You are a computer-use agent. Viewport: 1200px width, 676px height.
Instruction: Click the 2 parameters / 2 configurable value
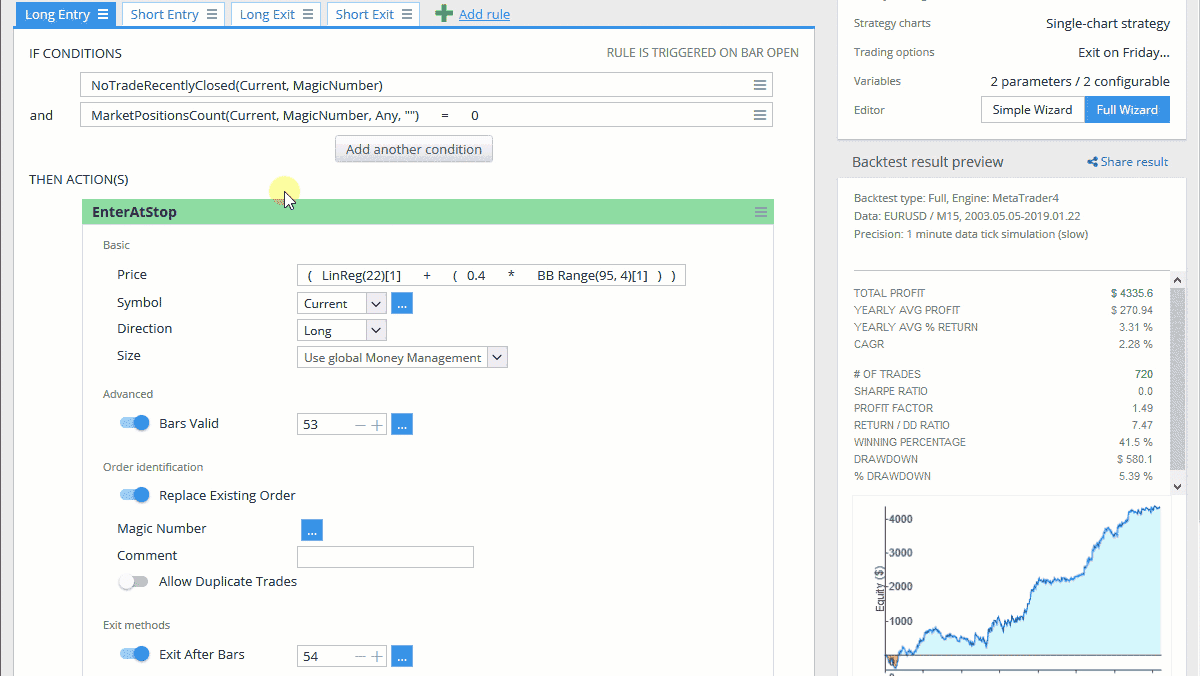click(1080, 81)
